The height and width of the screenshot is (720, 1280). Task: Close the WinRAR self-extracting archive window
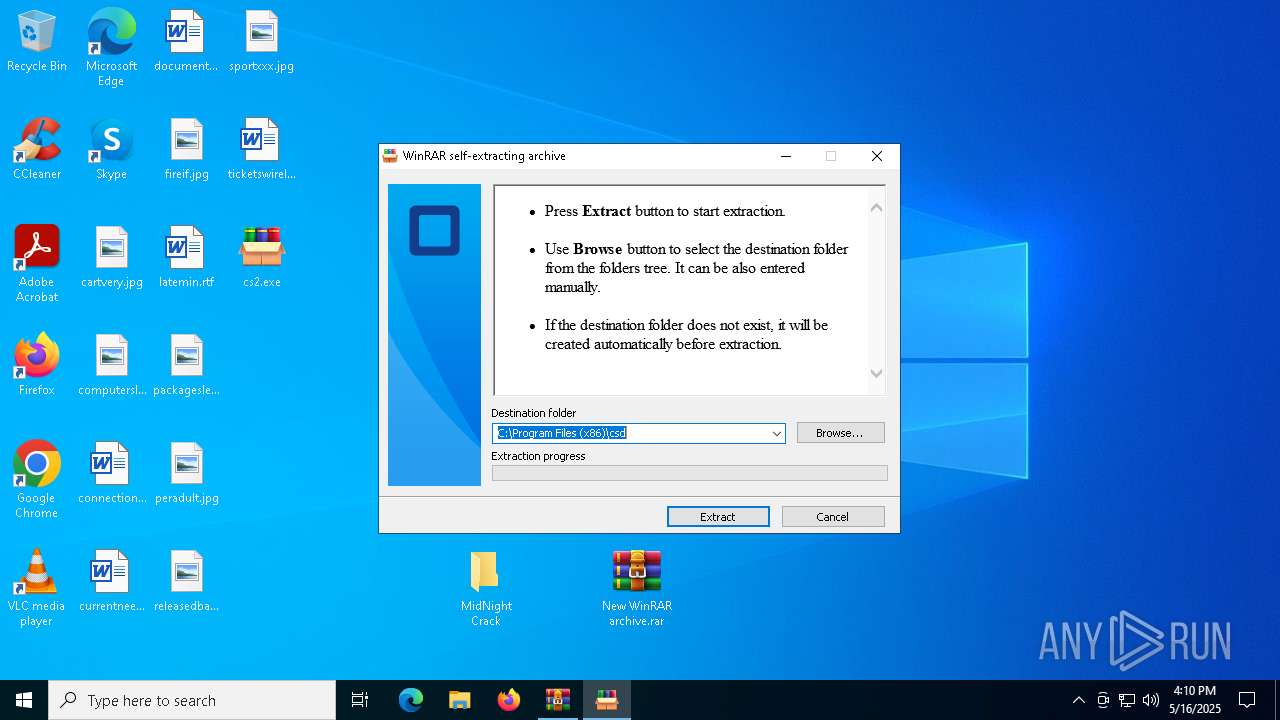click(x=877, y=156)
